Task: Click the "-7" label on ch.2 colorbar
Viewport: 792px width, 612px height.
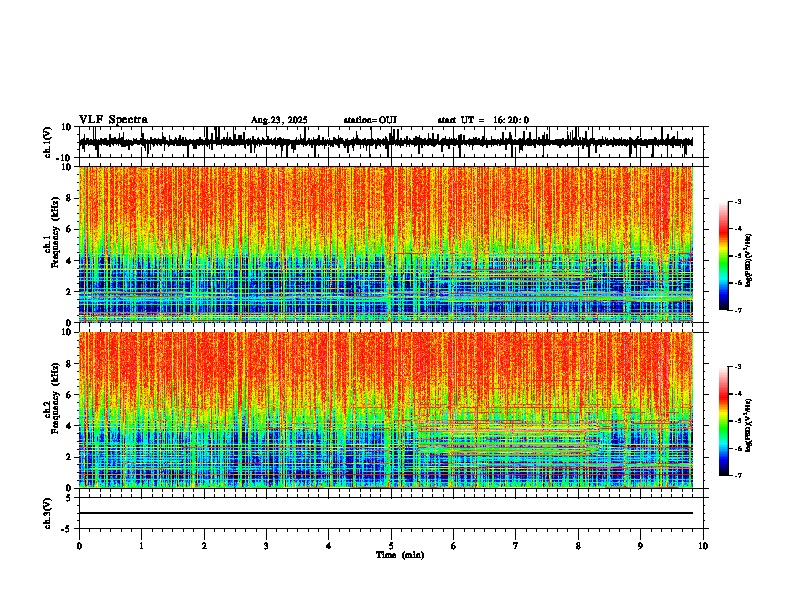Action: click(x=738, y=475)
